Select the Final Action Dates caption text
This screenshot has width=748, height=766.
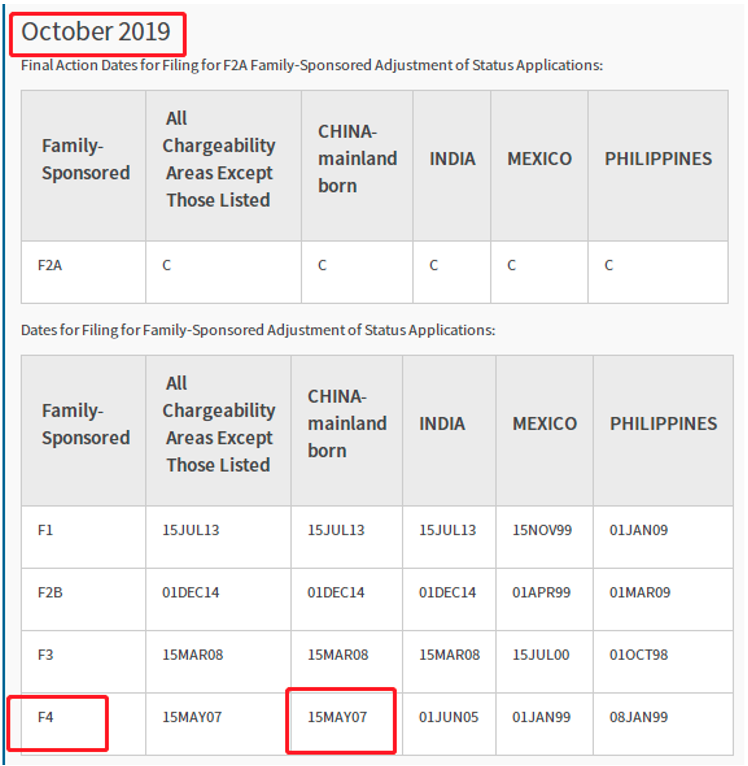(312, 65)
